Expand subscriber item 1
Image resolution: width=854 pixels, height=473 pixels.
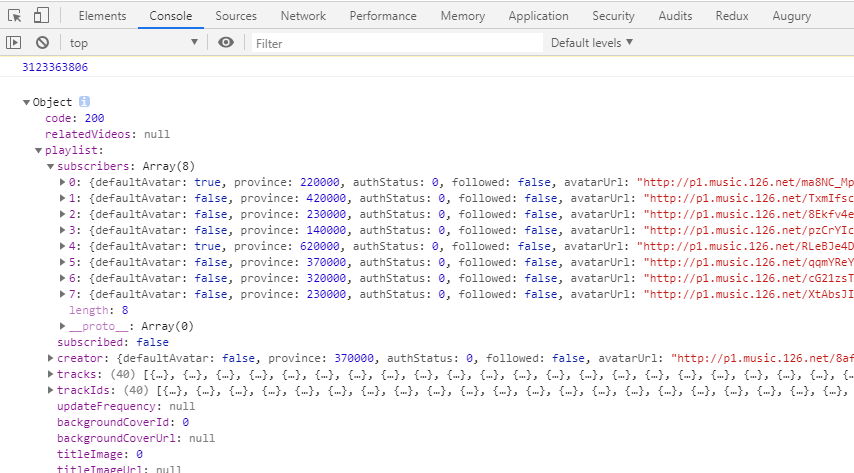[x=62, y=198]
